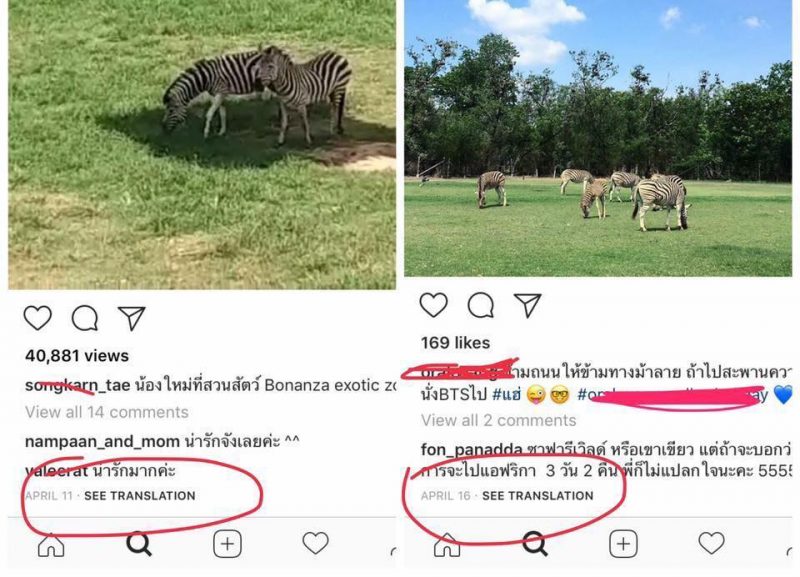Open Search tab in left screen
The height and width of the screenshot is (577, 800).
pos(139,544)
